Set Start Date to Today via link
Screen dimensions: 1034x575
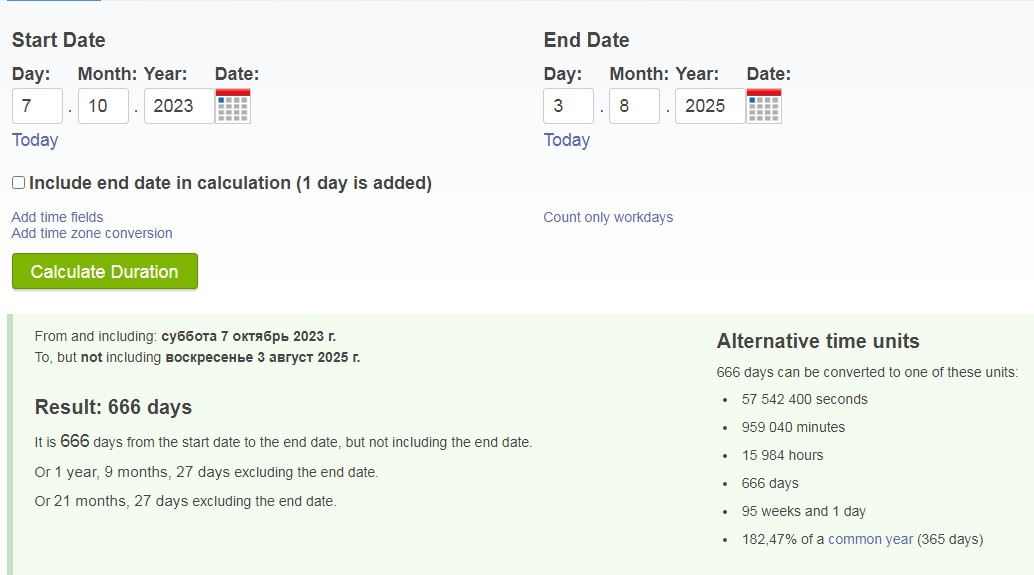[35, 140]
